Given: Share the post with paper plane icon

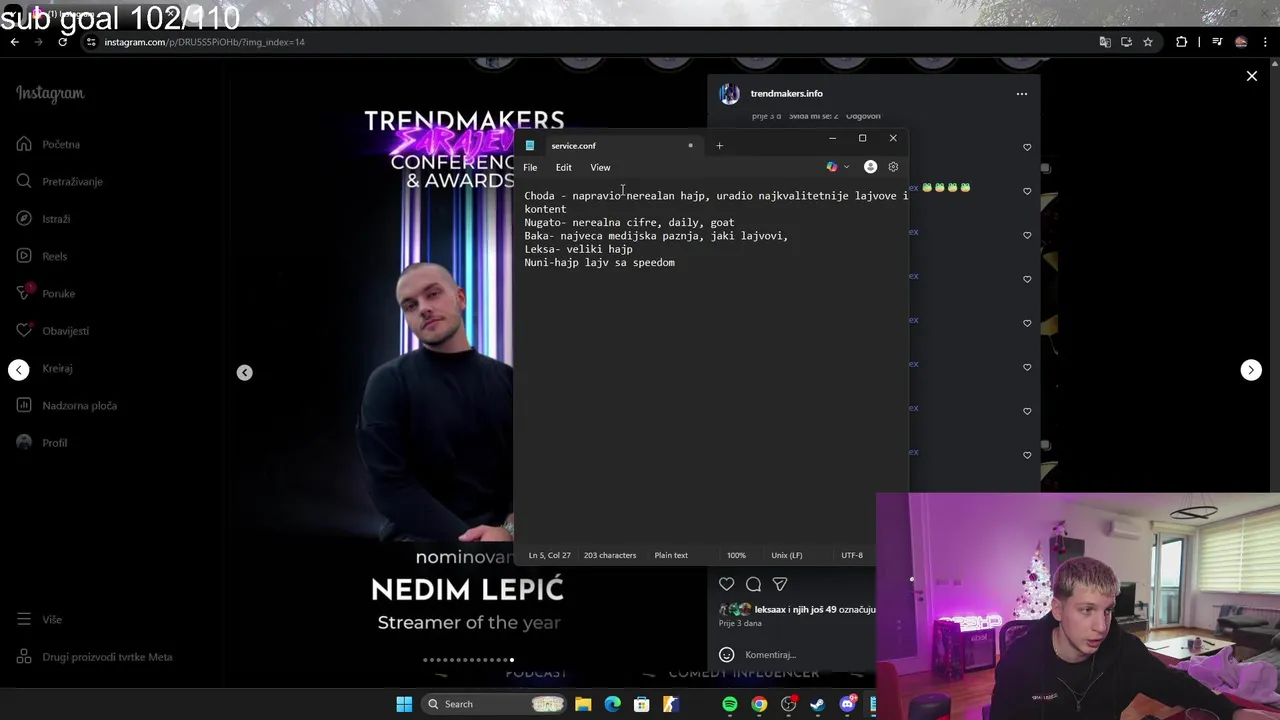Looking at the screenshot, I should pos(780,584).
